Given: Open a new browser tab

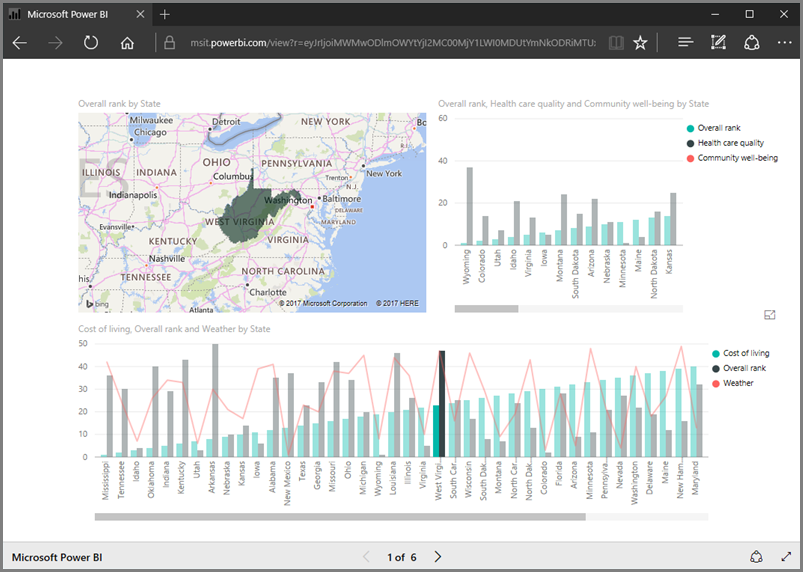Looking at the screenshot, I should click(x=165, y=14).
